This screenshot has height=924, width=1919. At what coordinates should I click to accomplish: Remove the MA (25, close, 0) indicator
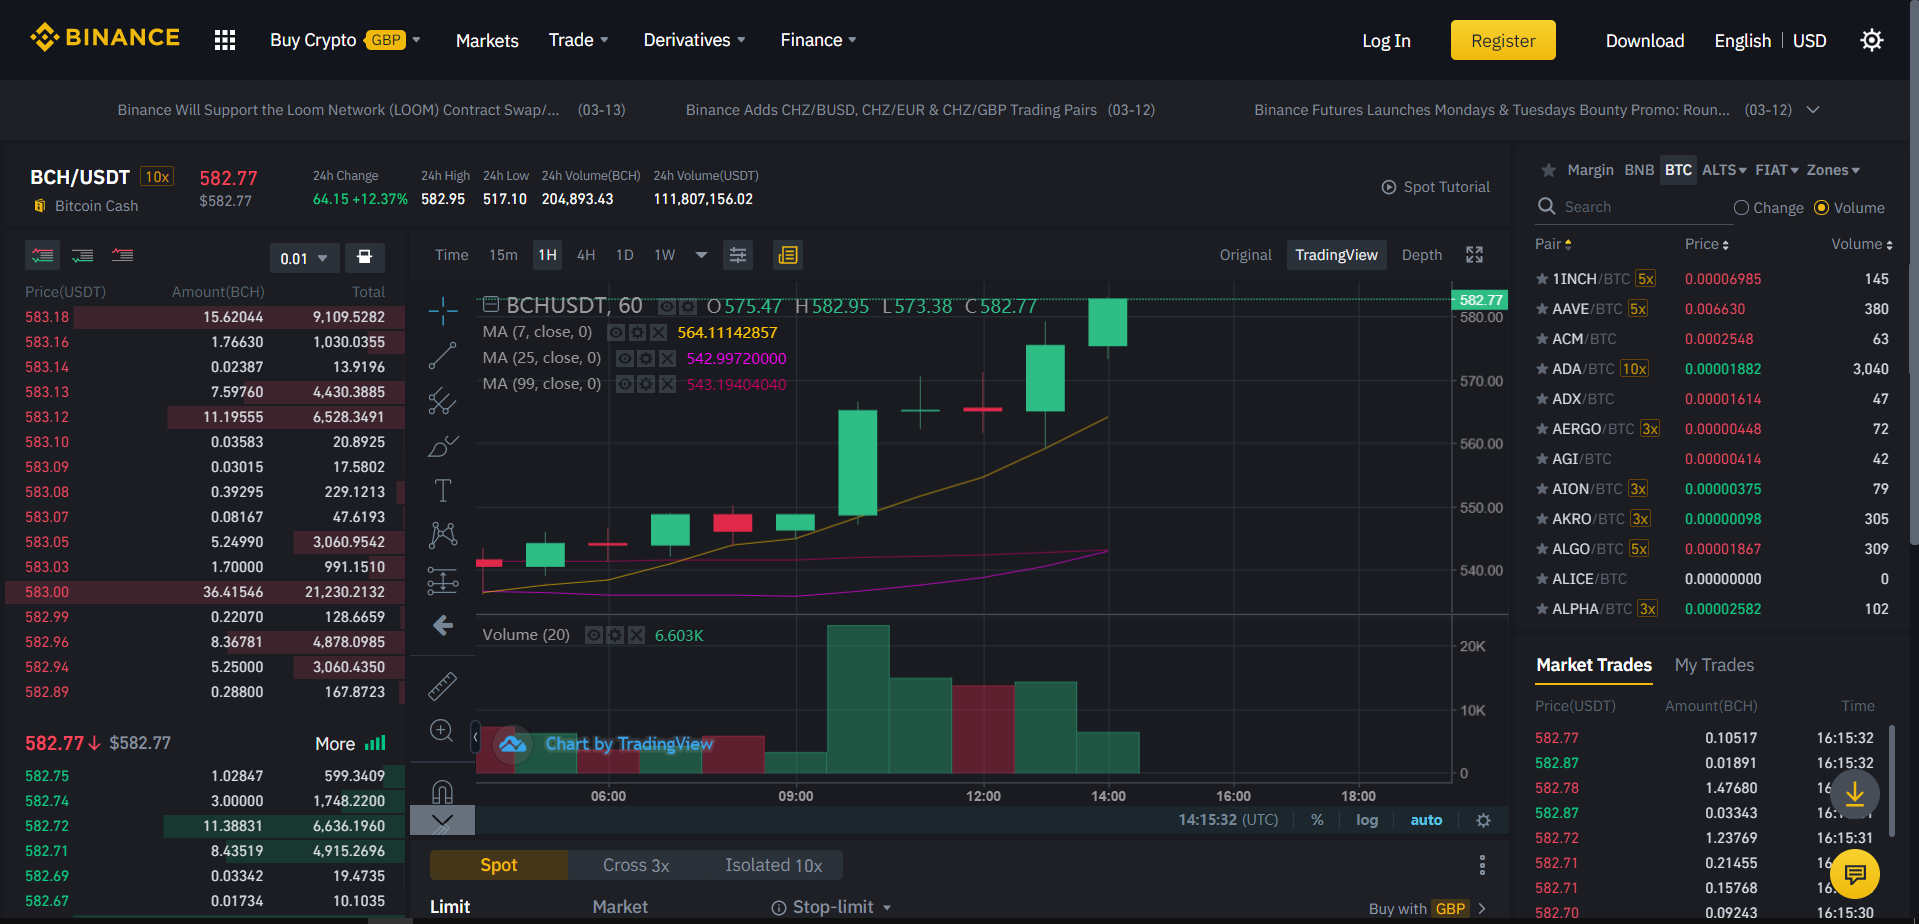click(x=667, y=358)
